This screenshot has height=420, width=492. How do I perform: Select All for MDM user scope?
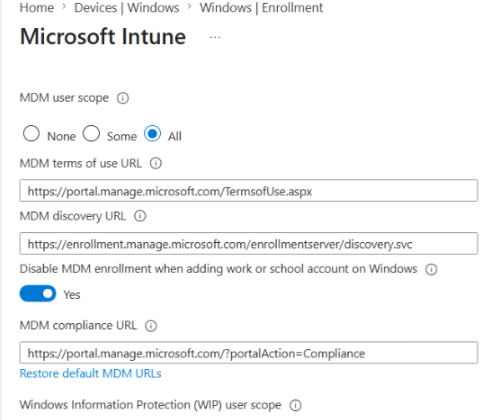pyautogui.click(x=152, y=134)
